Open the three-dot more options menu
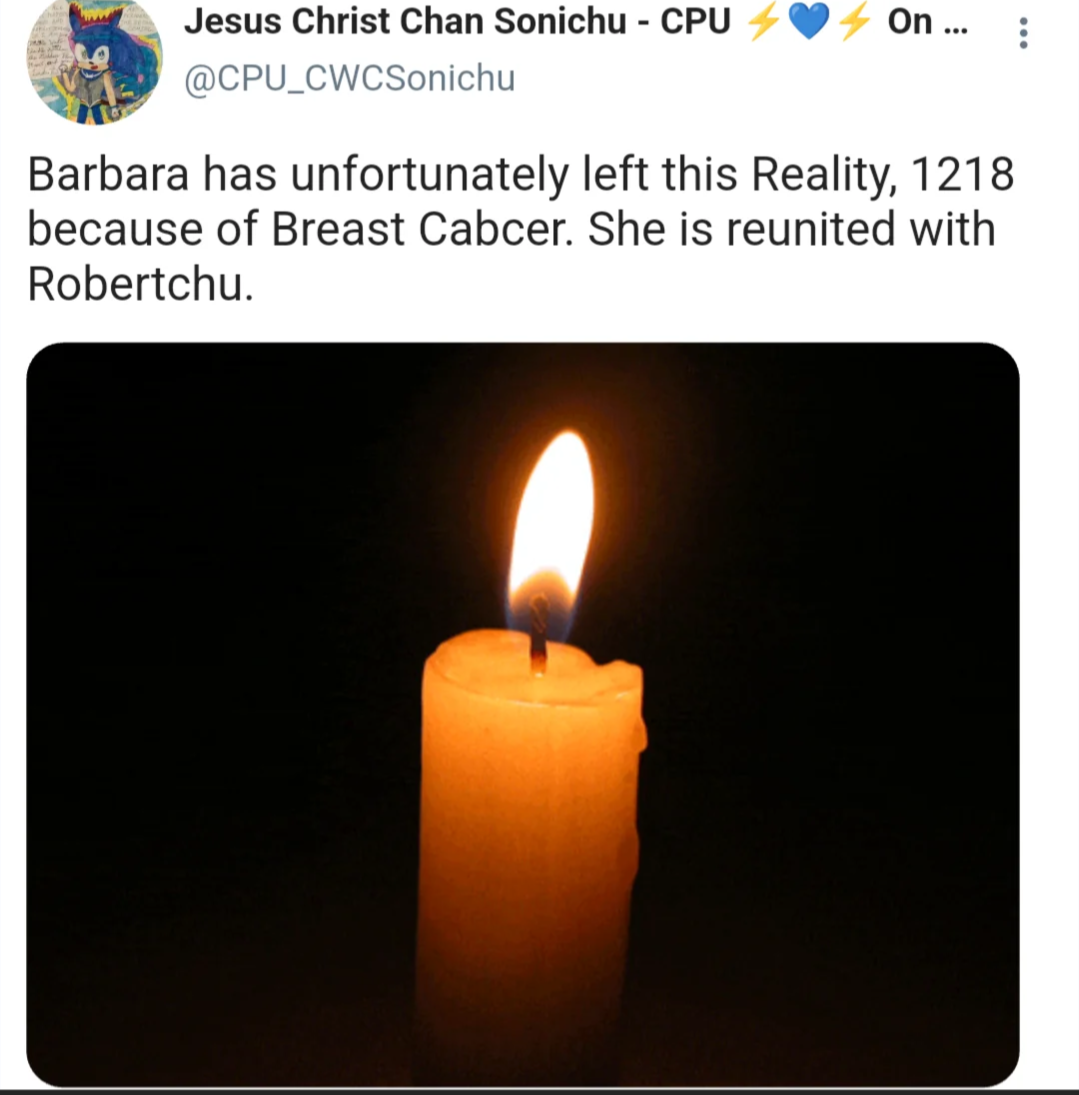 coord(1023,33)
